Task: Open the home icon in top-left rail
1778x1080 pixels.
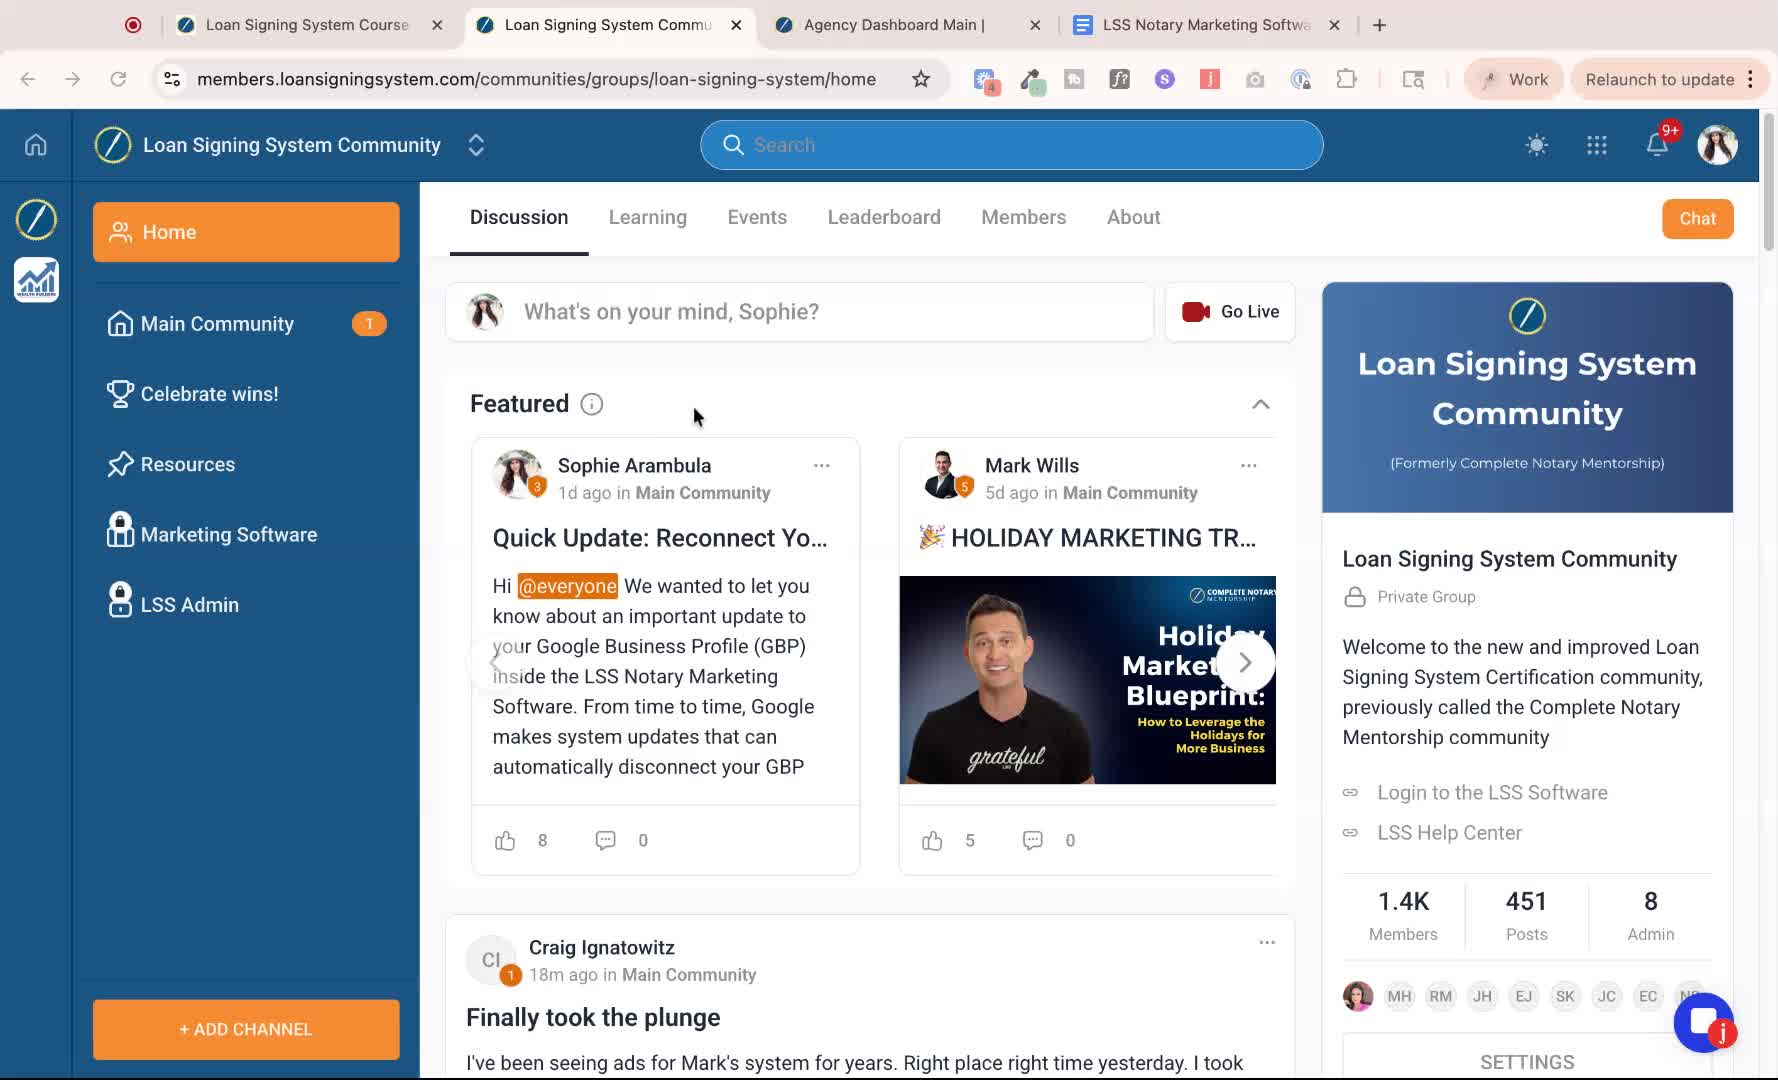Action: pyautogui.click(x=36, y=145)
